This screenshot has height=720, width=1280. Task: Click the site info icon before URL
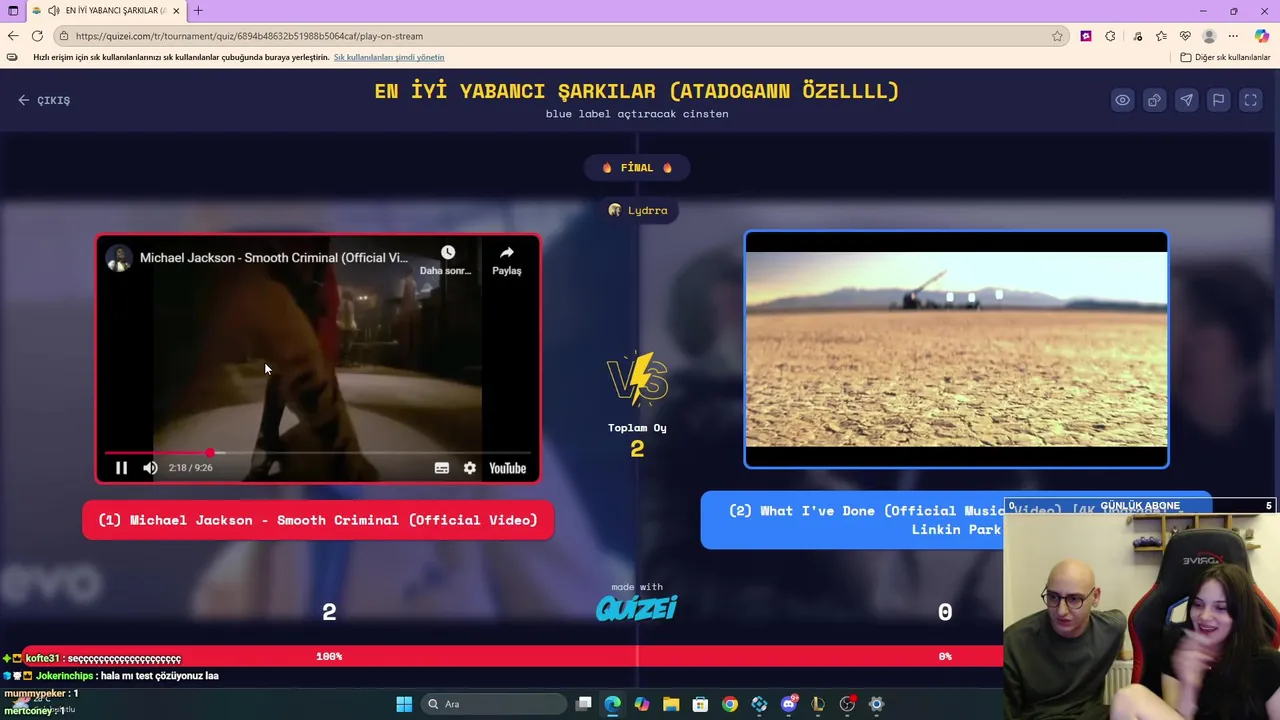pos(64,36)
